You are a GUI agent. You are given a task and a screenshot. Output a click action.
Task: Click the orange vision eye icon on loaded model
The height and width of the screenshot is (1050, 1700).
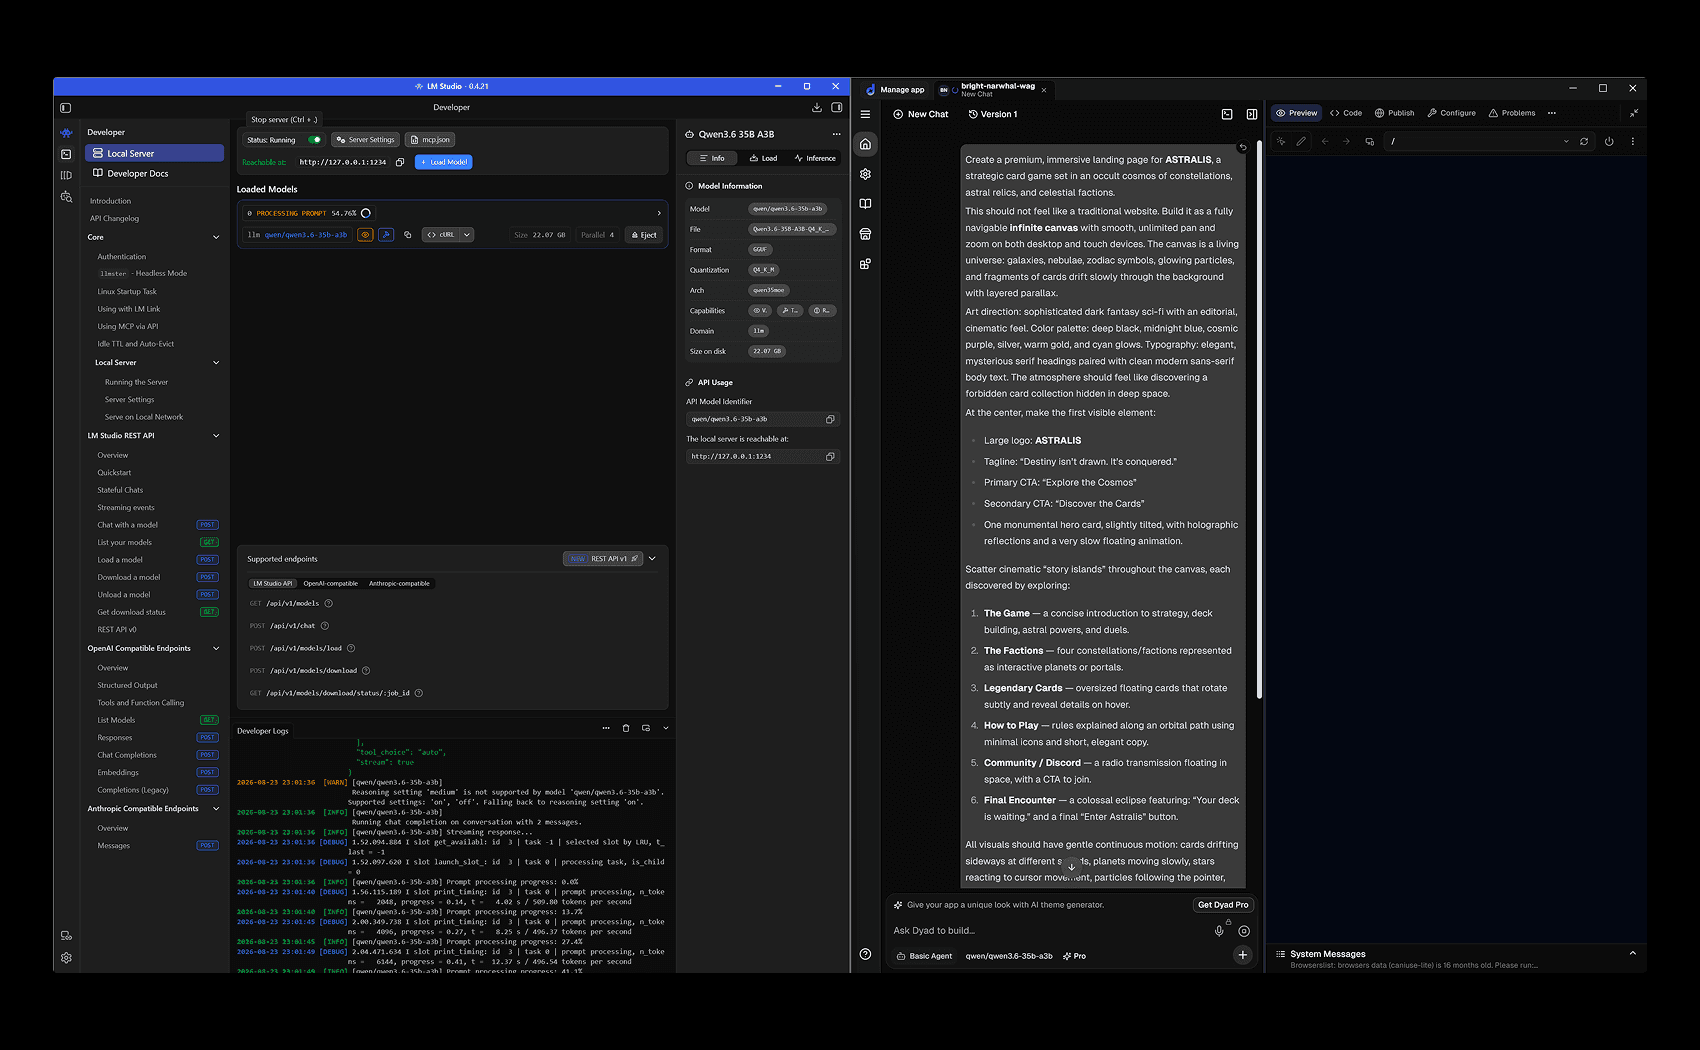tap(365, 235)
